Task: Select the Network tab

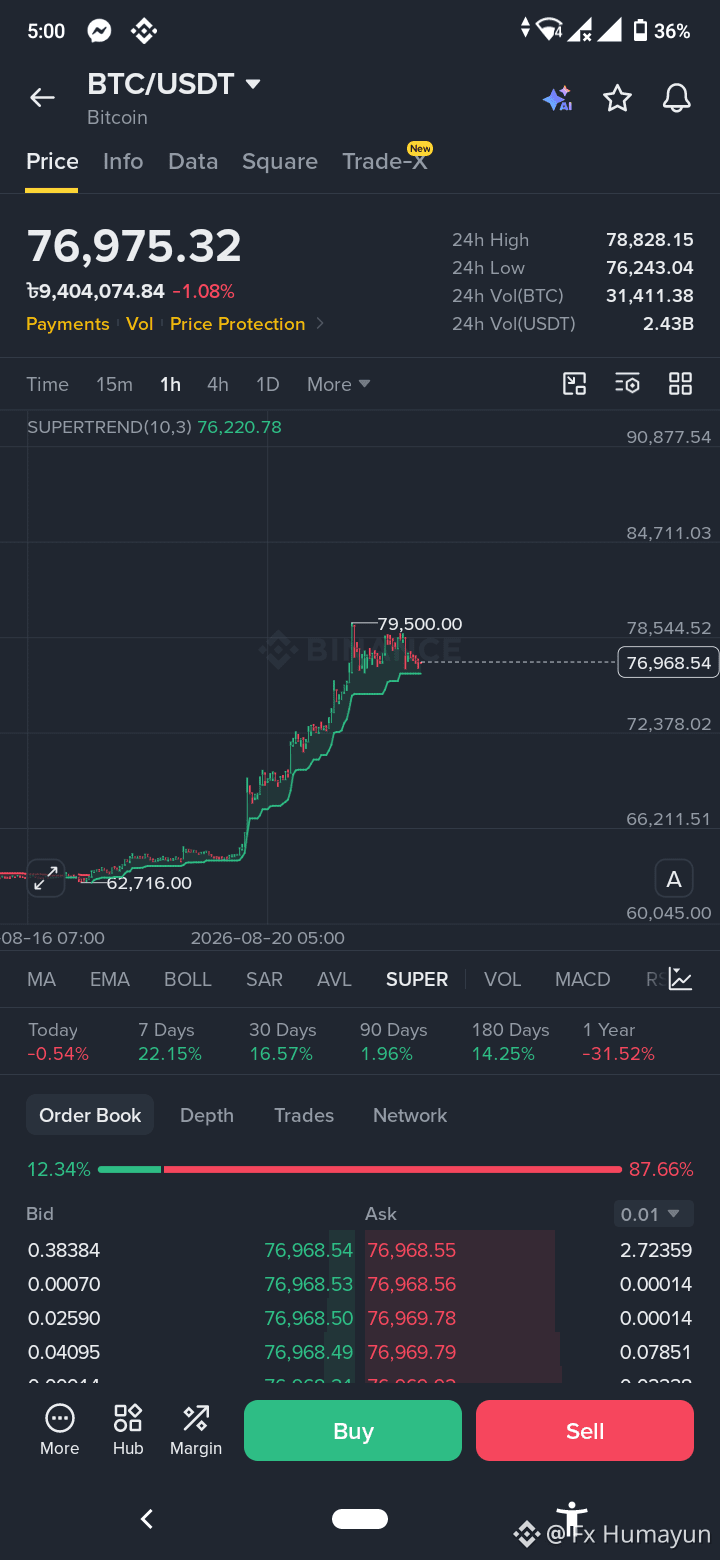Action: tap(410, 1115)
